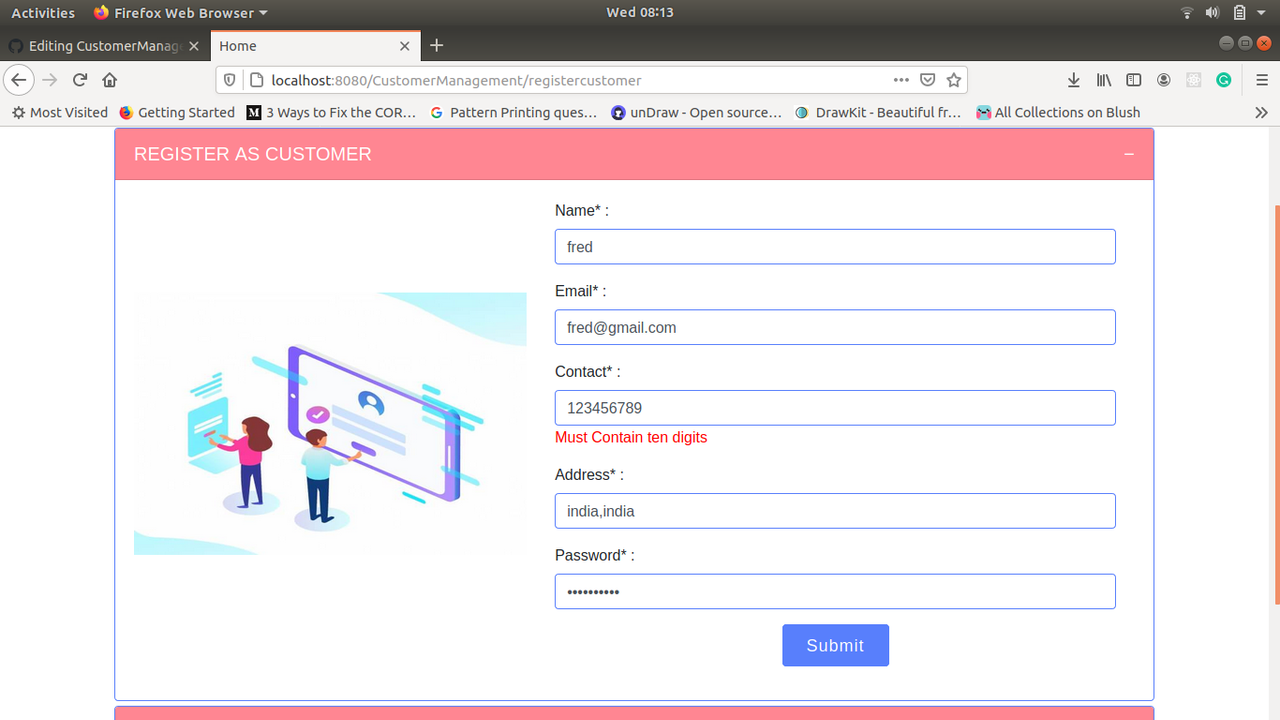Screen dimensions: 1280x720
Task: Open the Firefox Account icon
Action: pyautogui.click(x=1163, y=80)
